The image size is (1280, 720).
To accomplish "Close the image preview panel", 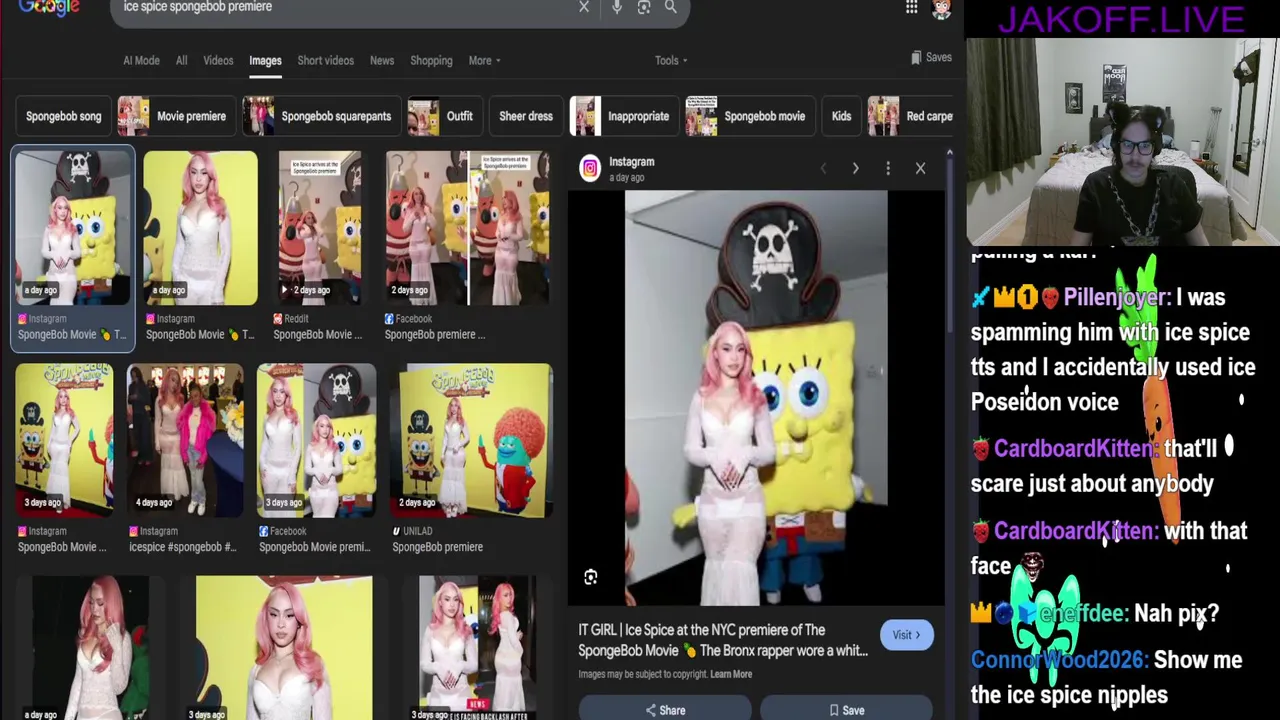I will (x=920, y=168).
